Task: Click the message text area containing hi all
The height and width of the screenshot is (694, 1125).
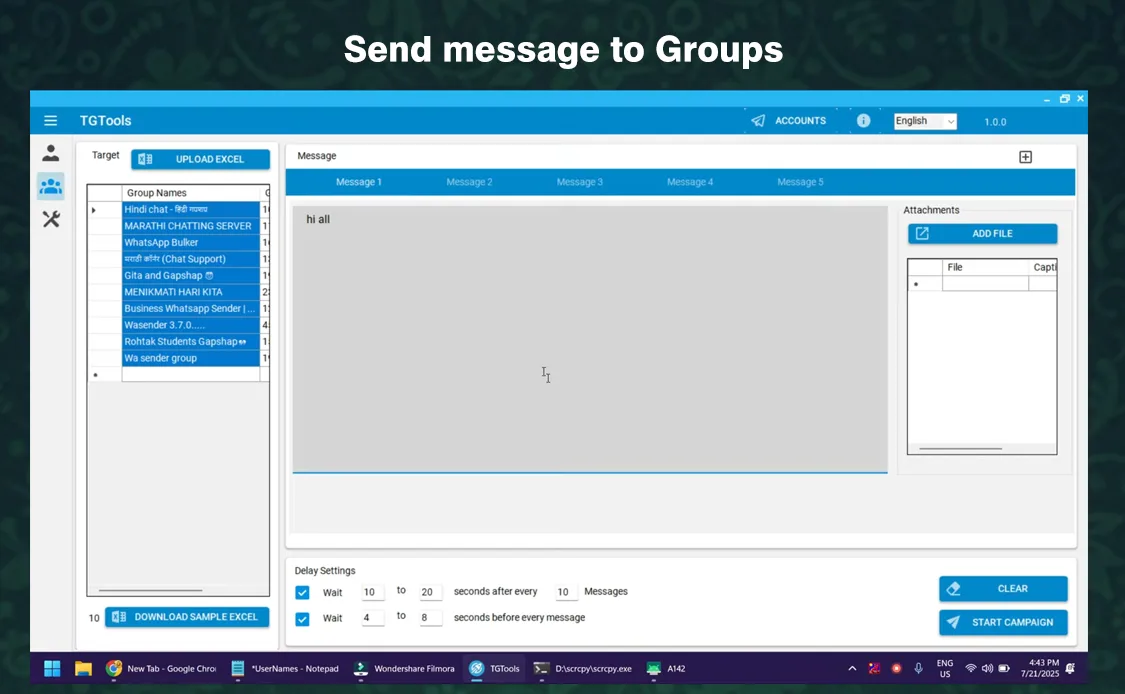Action: (x=589, y=338)
